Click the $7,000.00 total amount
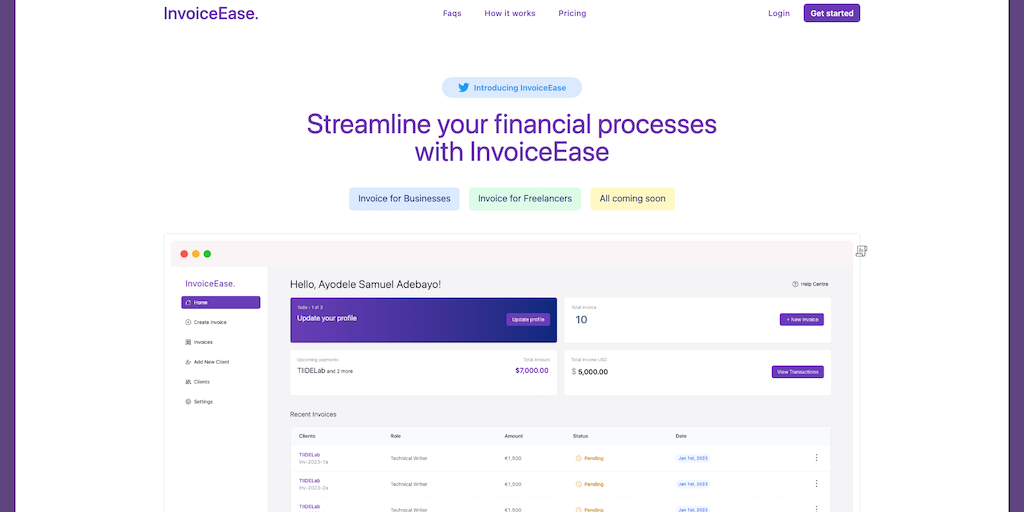Image resolution: width=1024 pixels, height=512 pixels. [x=532, y=370]
